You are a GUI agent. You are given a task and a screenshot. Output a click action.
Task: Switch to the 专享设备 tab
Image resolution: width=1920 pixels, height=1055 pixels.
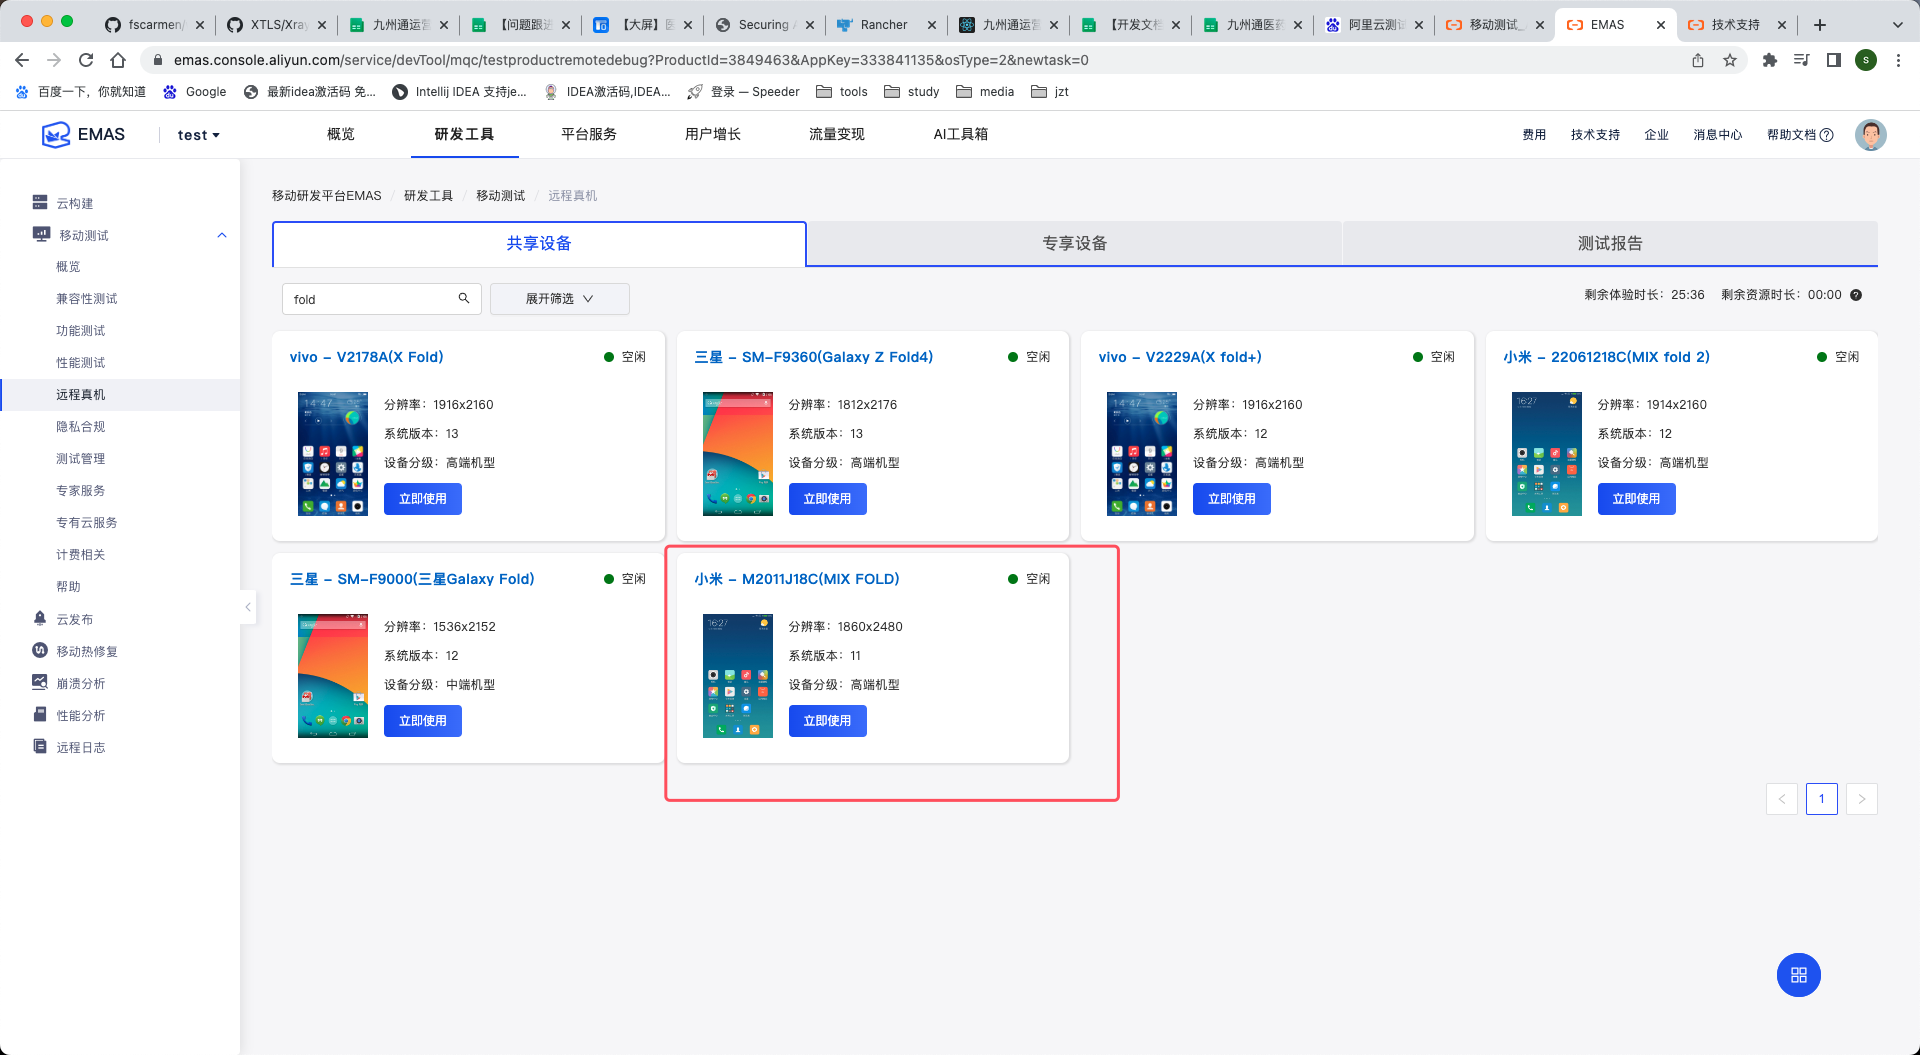(x=1075, y=244)
